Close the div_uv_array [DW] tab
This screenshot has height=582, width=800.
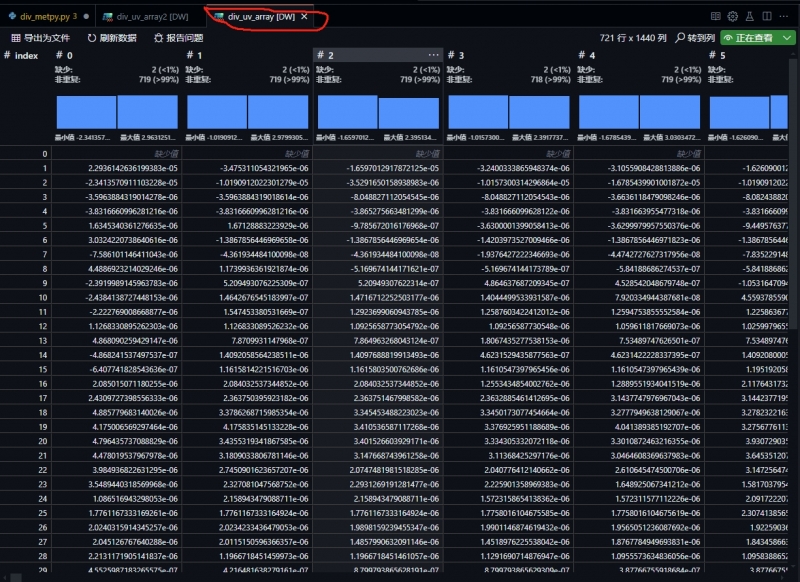(x=305, y=16)
